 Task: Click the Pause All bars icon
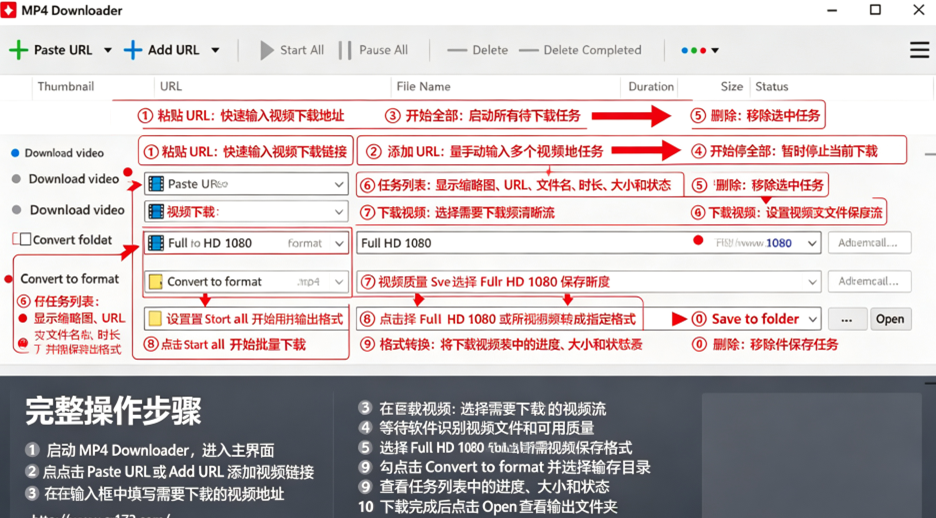(344, 50)
